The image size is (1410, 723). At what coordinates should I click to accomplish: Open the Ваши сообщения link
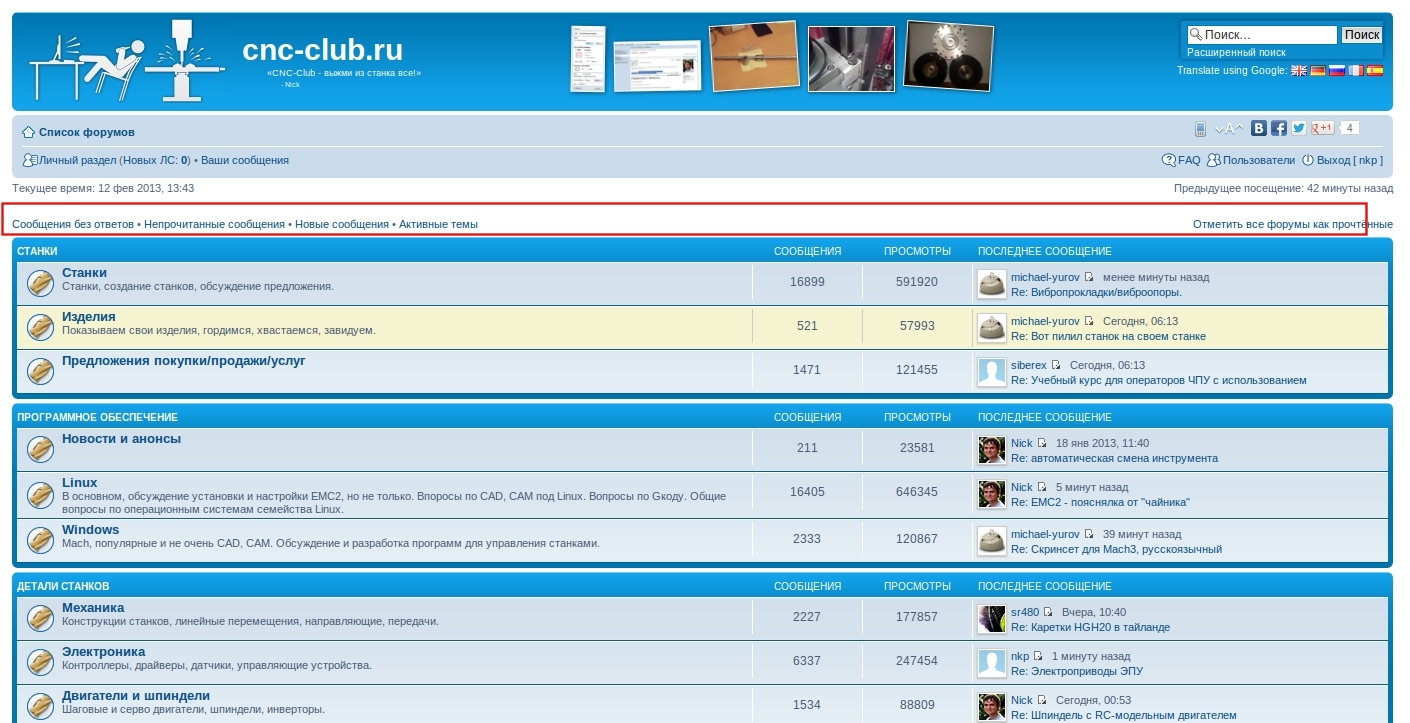(245, 160)
